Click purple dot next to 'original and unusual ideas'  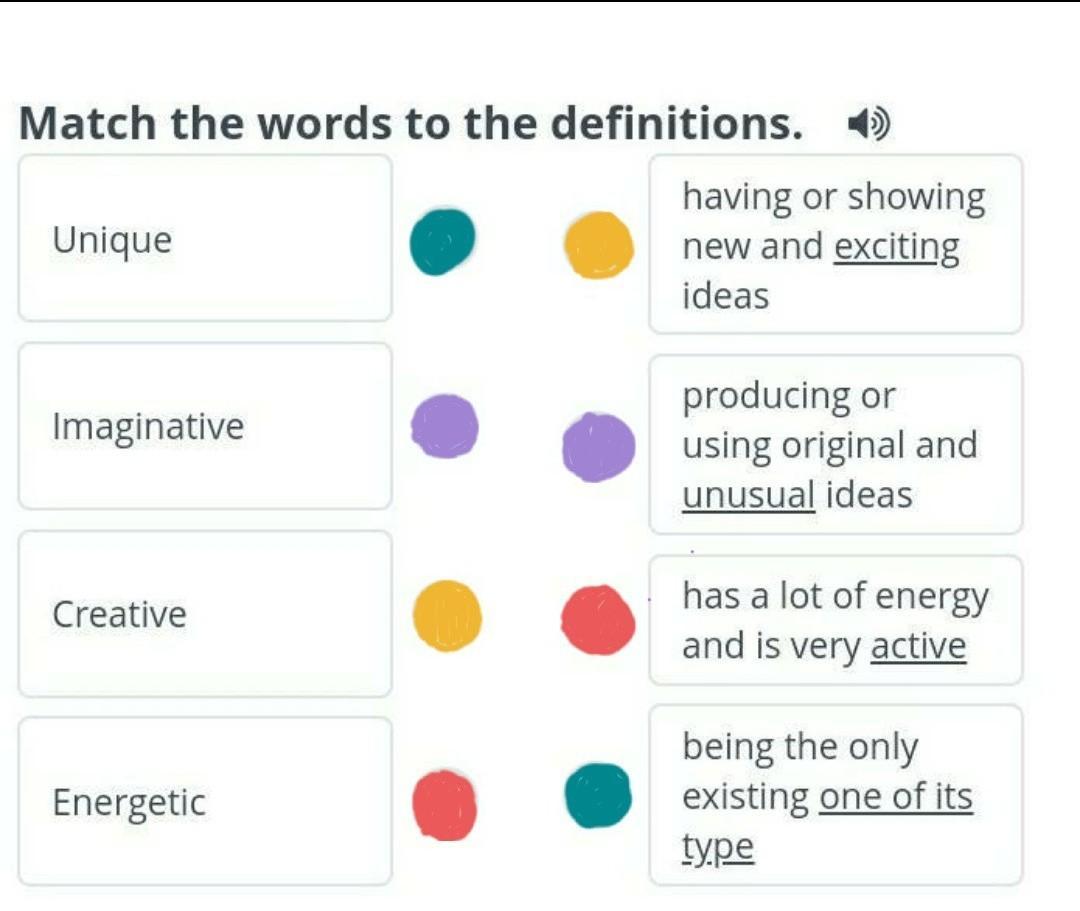click(x=599, y=447)
